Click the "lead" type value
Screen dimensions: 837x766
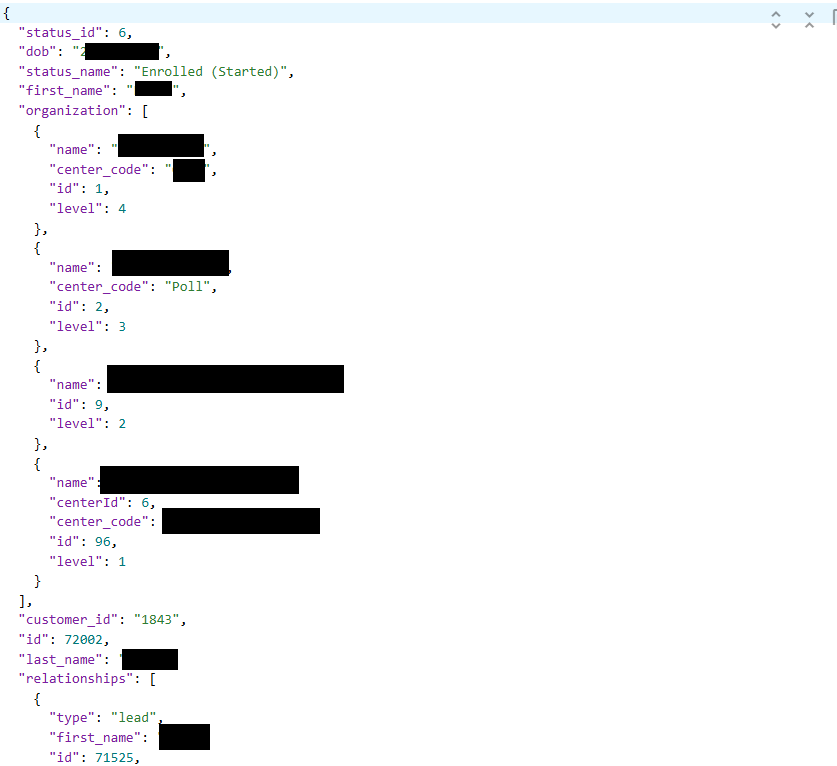[x=133, y=718]
